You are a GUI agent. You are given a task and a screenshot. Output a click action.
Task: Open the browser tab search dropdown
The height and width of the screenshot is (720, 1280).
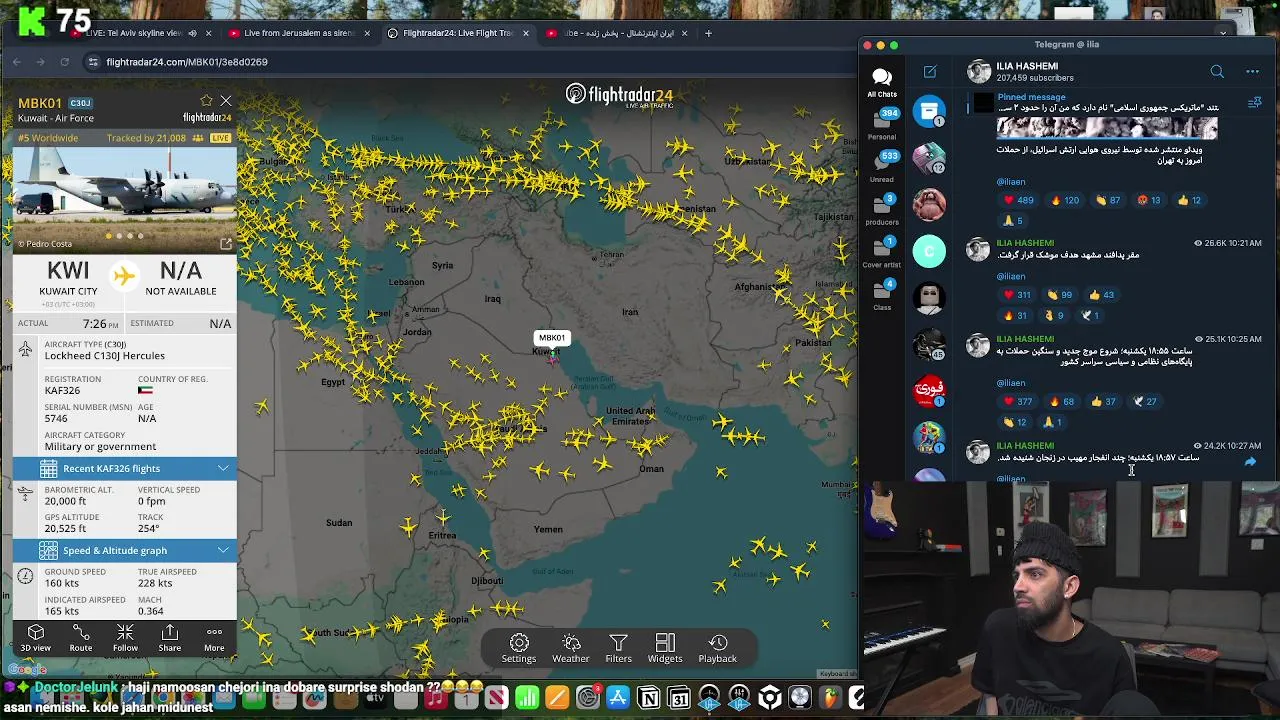[1222, 33]
